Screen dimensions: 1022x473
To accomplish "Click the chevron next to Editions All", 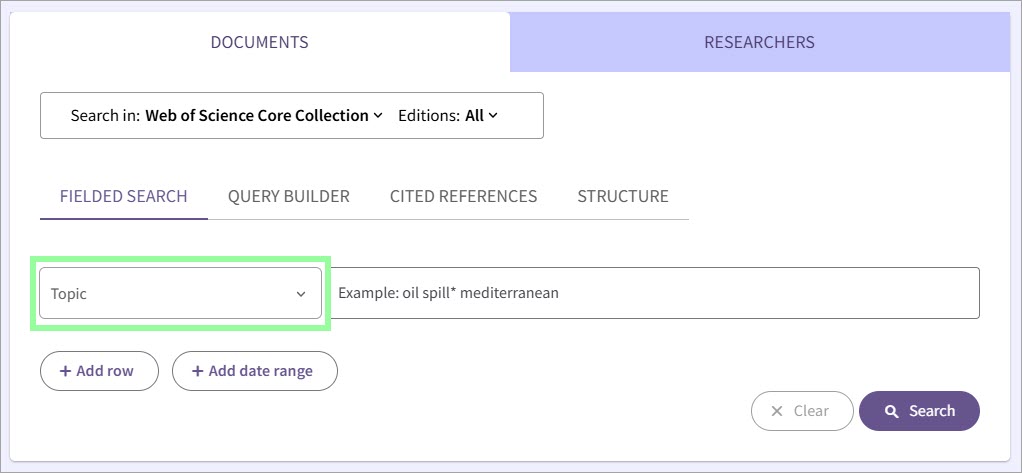I will pyautogui.click(x=493, y=115).
